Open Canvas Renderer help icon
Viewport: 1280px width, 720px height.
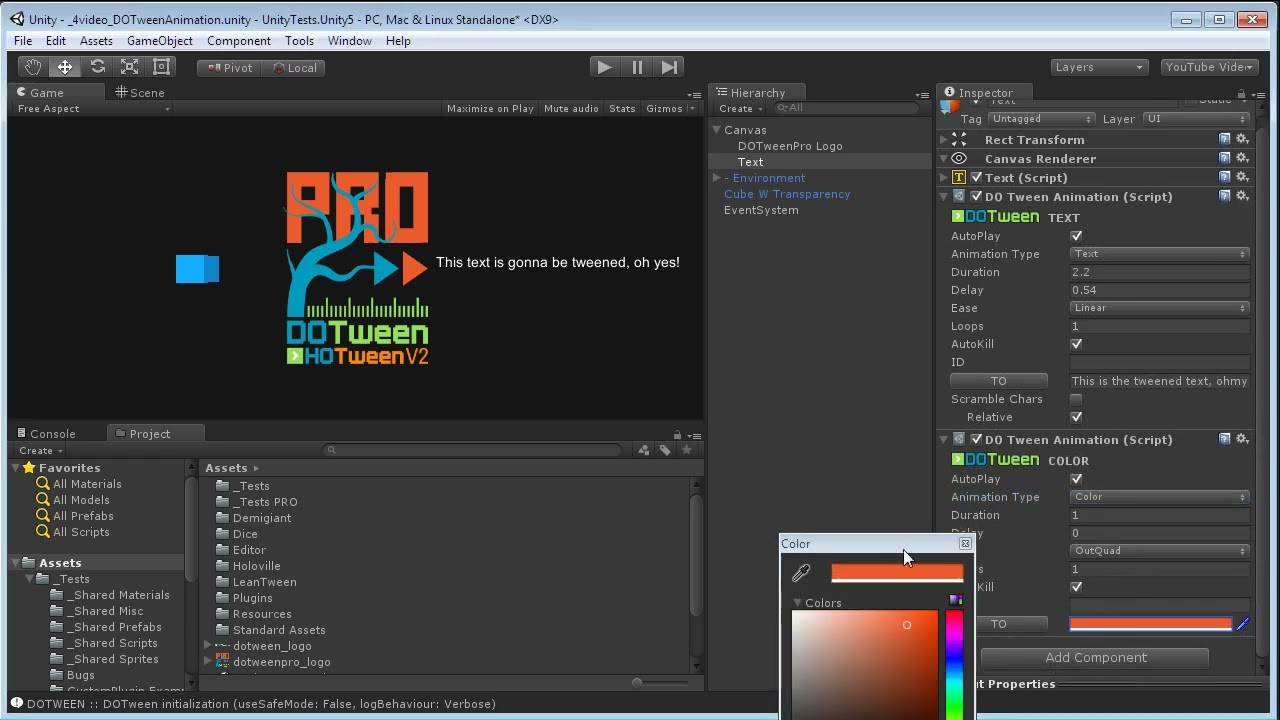click(x=1224, y=158)
